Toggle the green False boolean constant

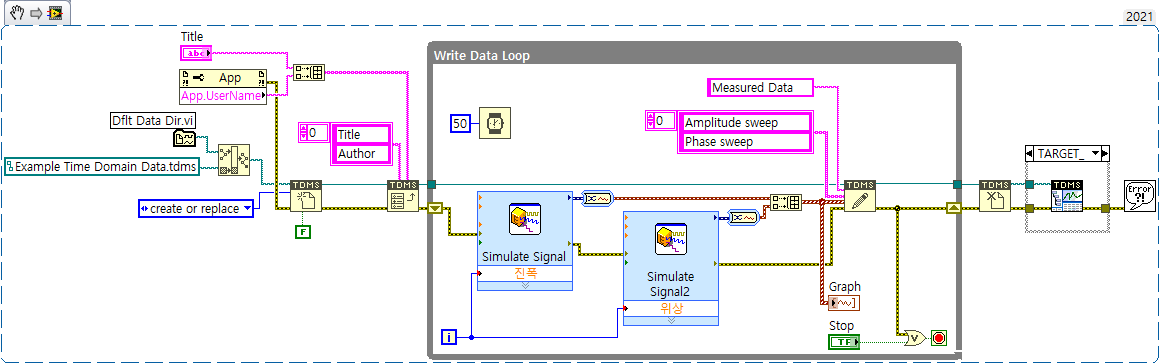pyautogui.click(x=303, y=232)
